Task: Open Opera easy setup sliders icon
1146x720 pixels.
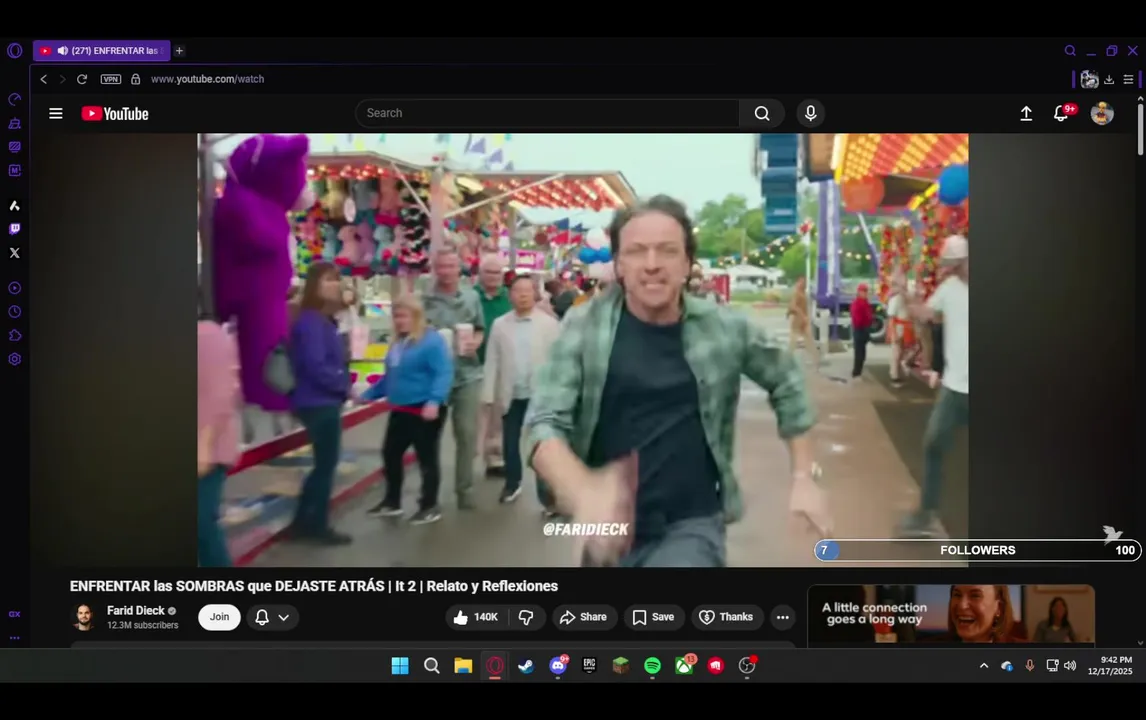Action: (1128, 79)
